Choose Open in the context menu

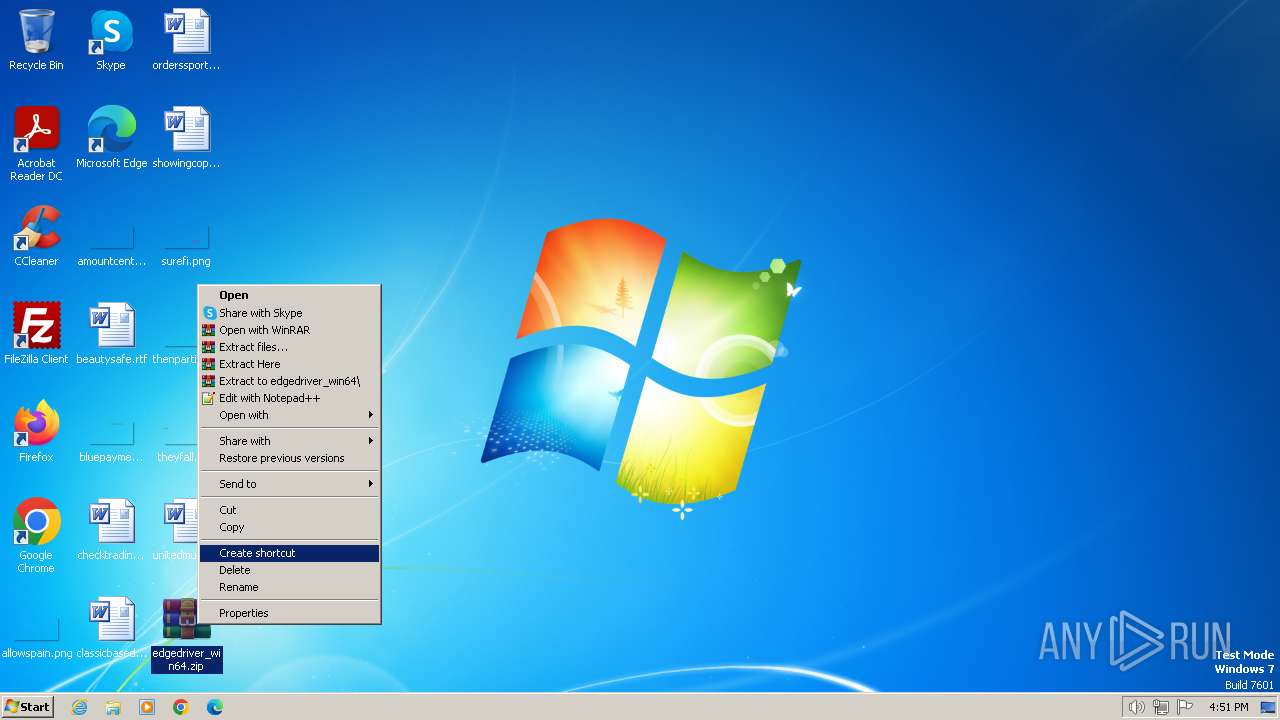click(x=289, y=295)
